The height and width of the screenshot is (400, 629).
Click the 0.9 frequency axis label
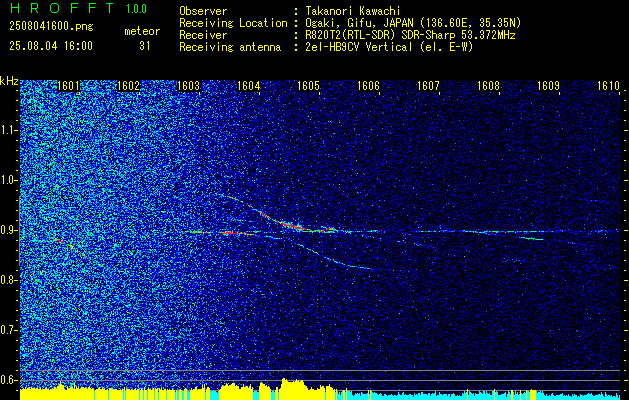click(9, 230)
